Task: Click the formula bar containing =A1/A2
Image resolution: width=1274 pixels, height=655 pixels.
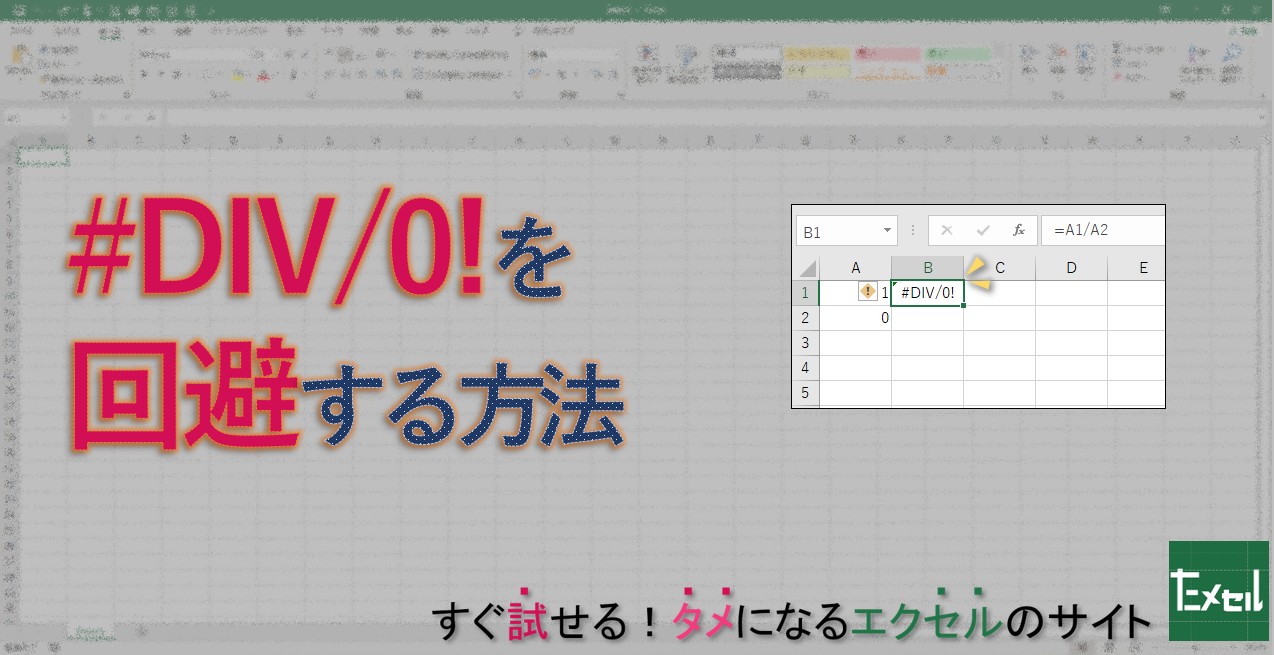Action: coord(1100,231)
